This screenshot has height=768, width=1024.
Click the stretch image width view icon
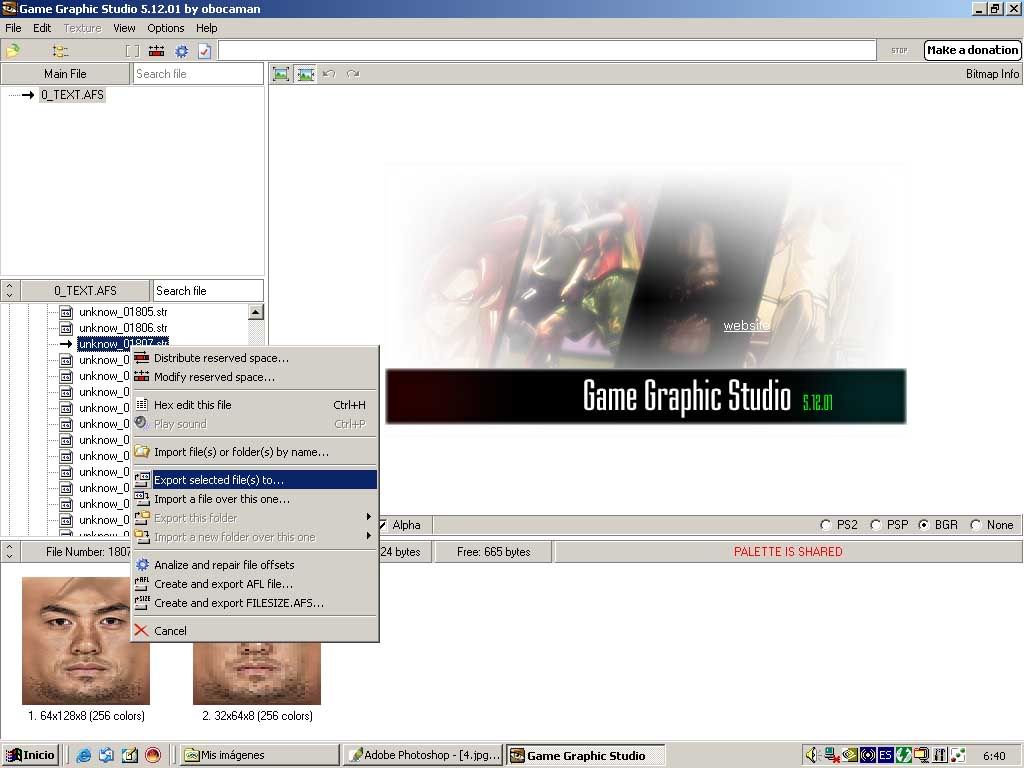click(x=305, y=74)
